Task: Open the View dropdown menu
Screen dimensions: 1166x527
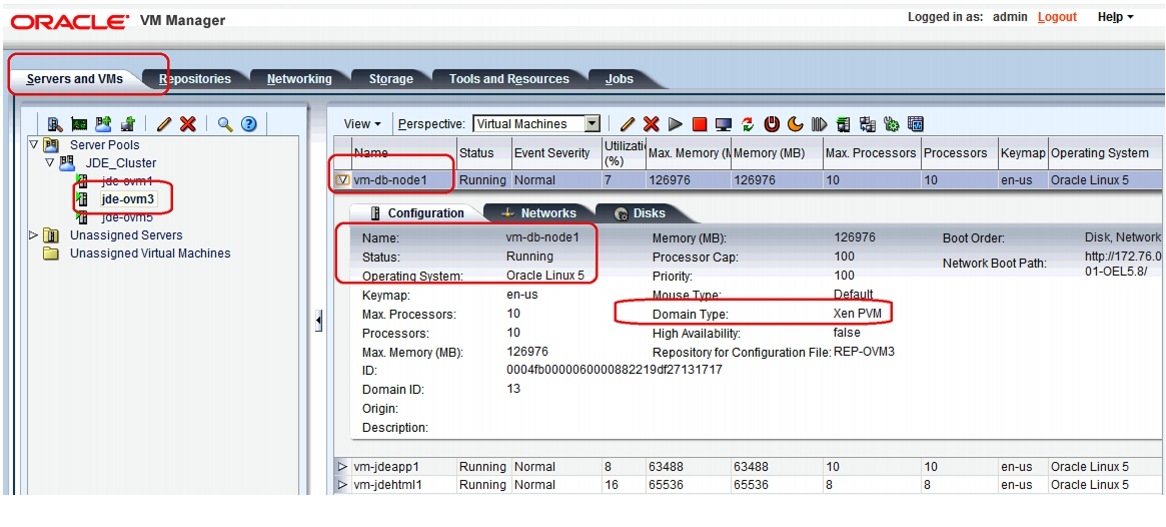Action: pyautogui.click(x=362, y=124)
